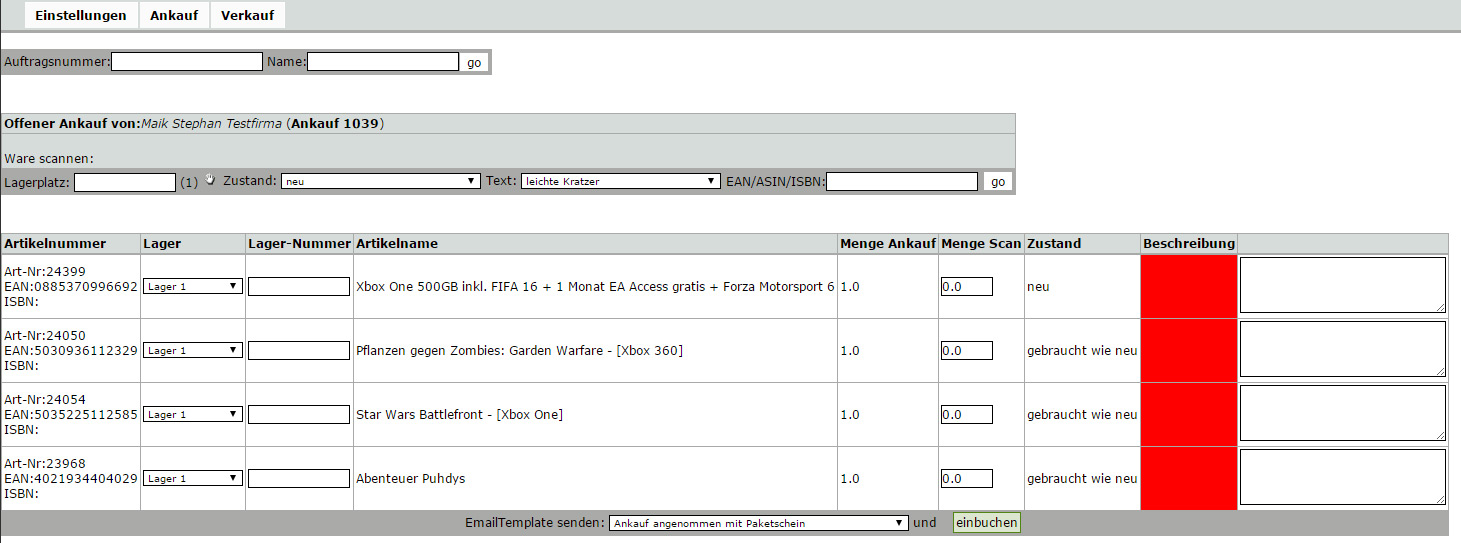Focus Lager-Nummer field for Star Wars Battlefront row

pyautogui.click(x=299, y=414)
